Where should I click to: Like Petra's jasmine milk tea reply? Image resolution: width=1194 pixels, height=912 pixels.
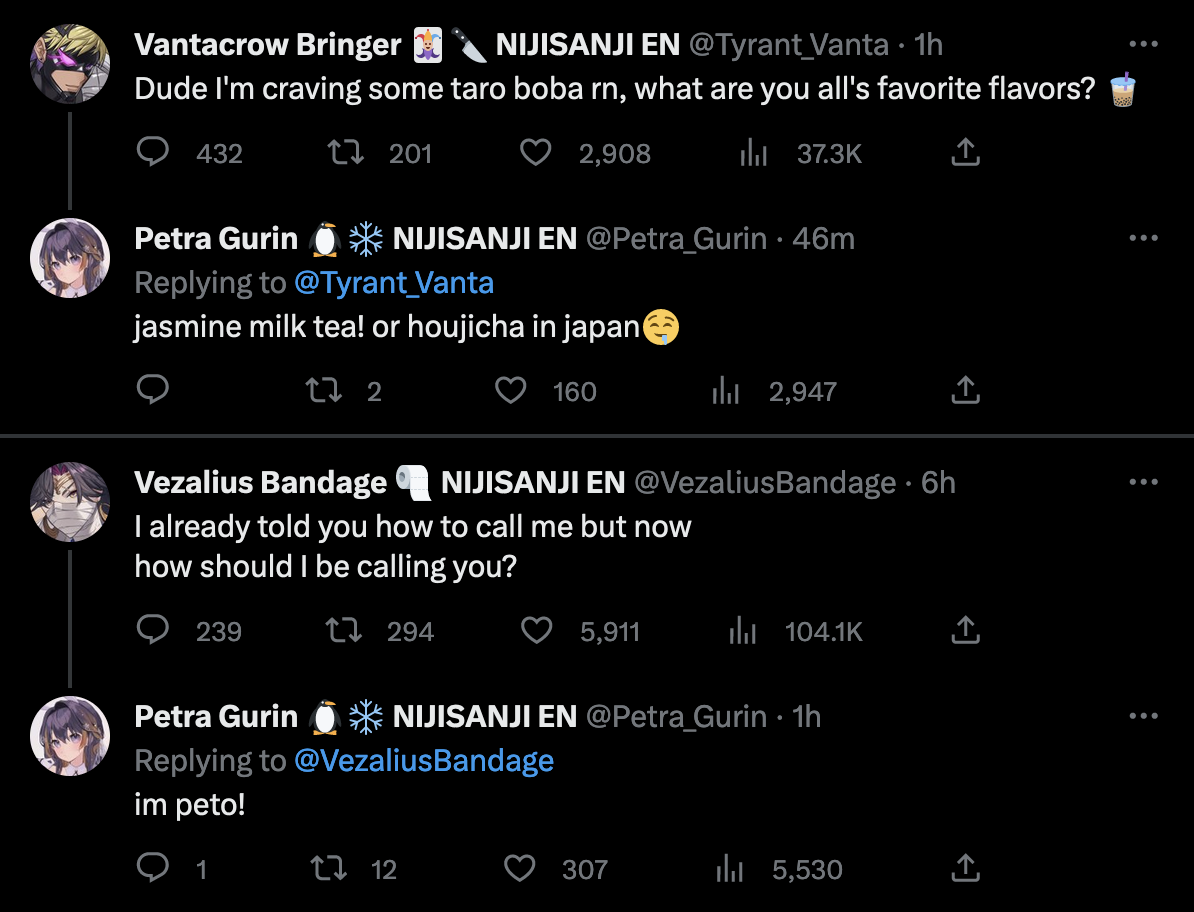511,390
